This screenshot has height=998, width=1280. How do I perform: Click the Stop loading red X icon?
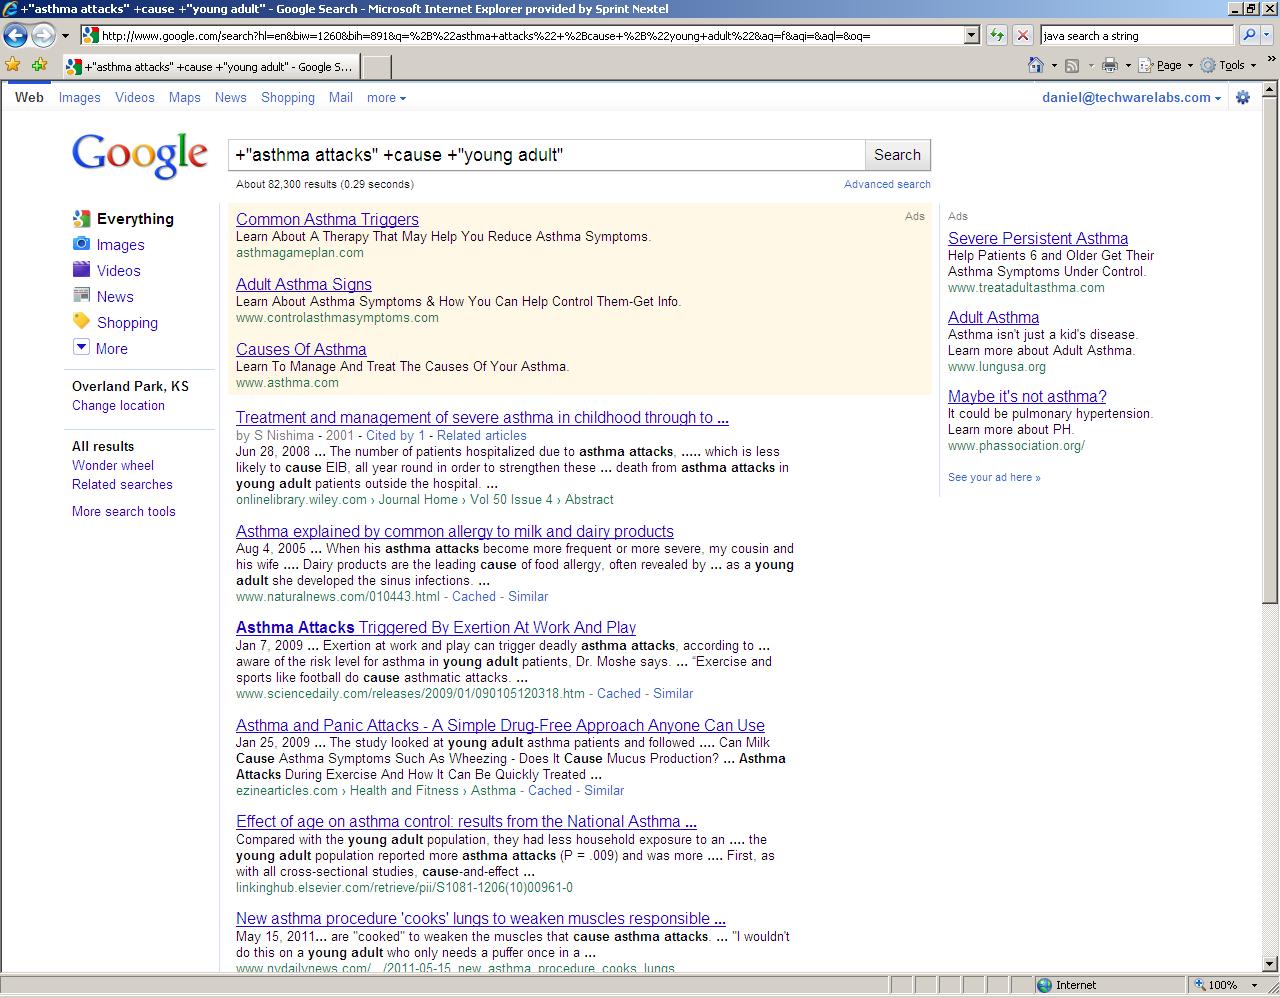(1022, 35)
